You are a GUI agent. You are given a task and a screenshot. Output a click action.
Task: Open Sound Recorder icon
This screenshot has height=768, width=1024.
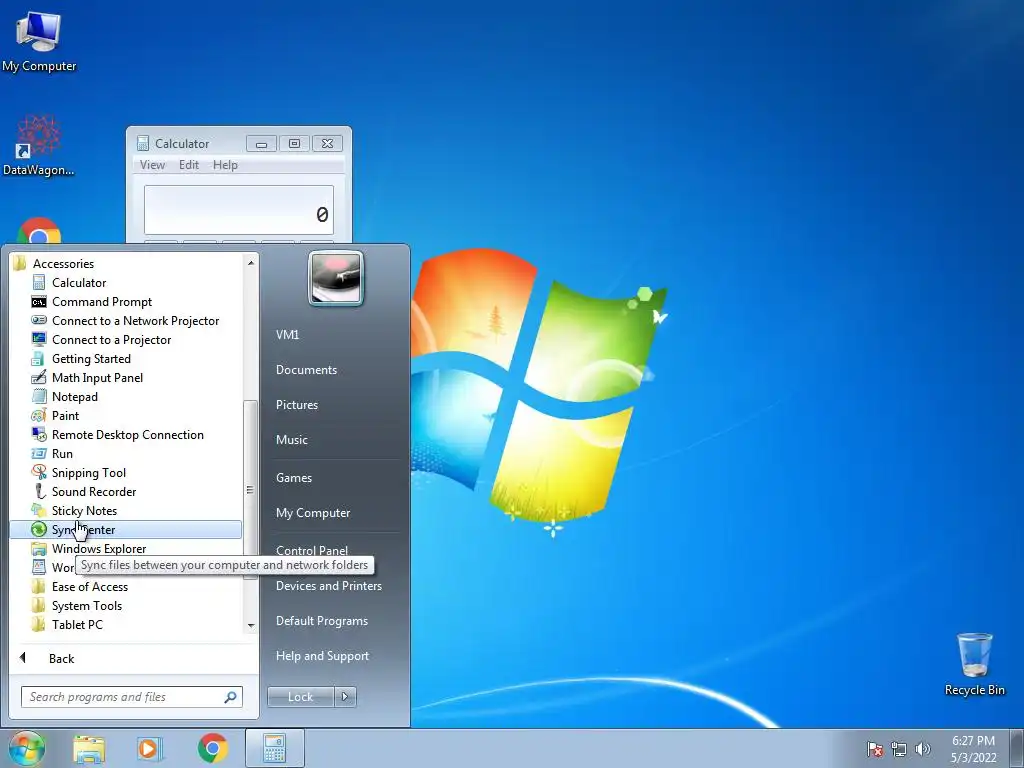click(x=39, y=491)
